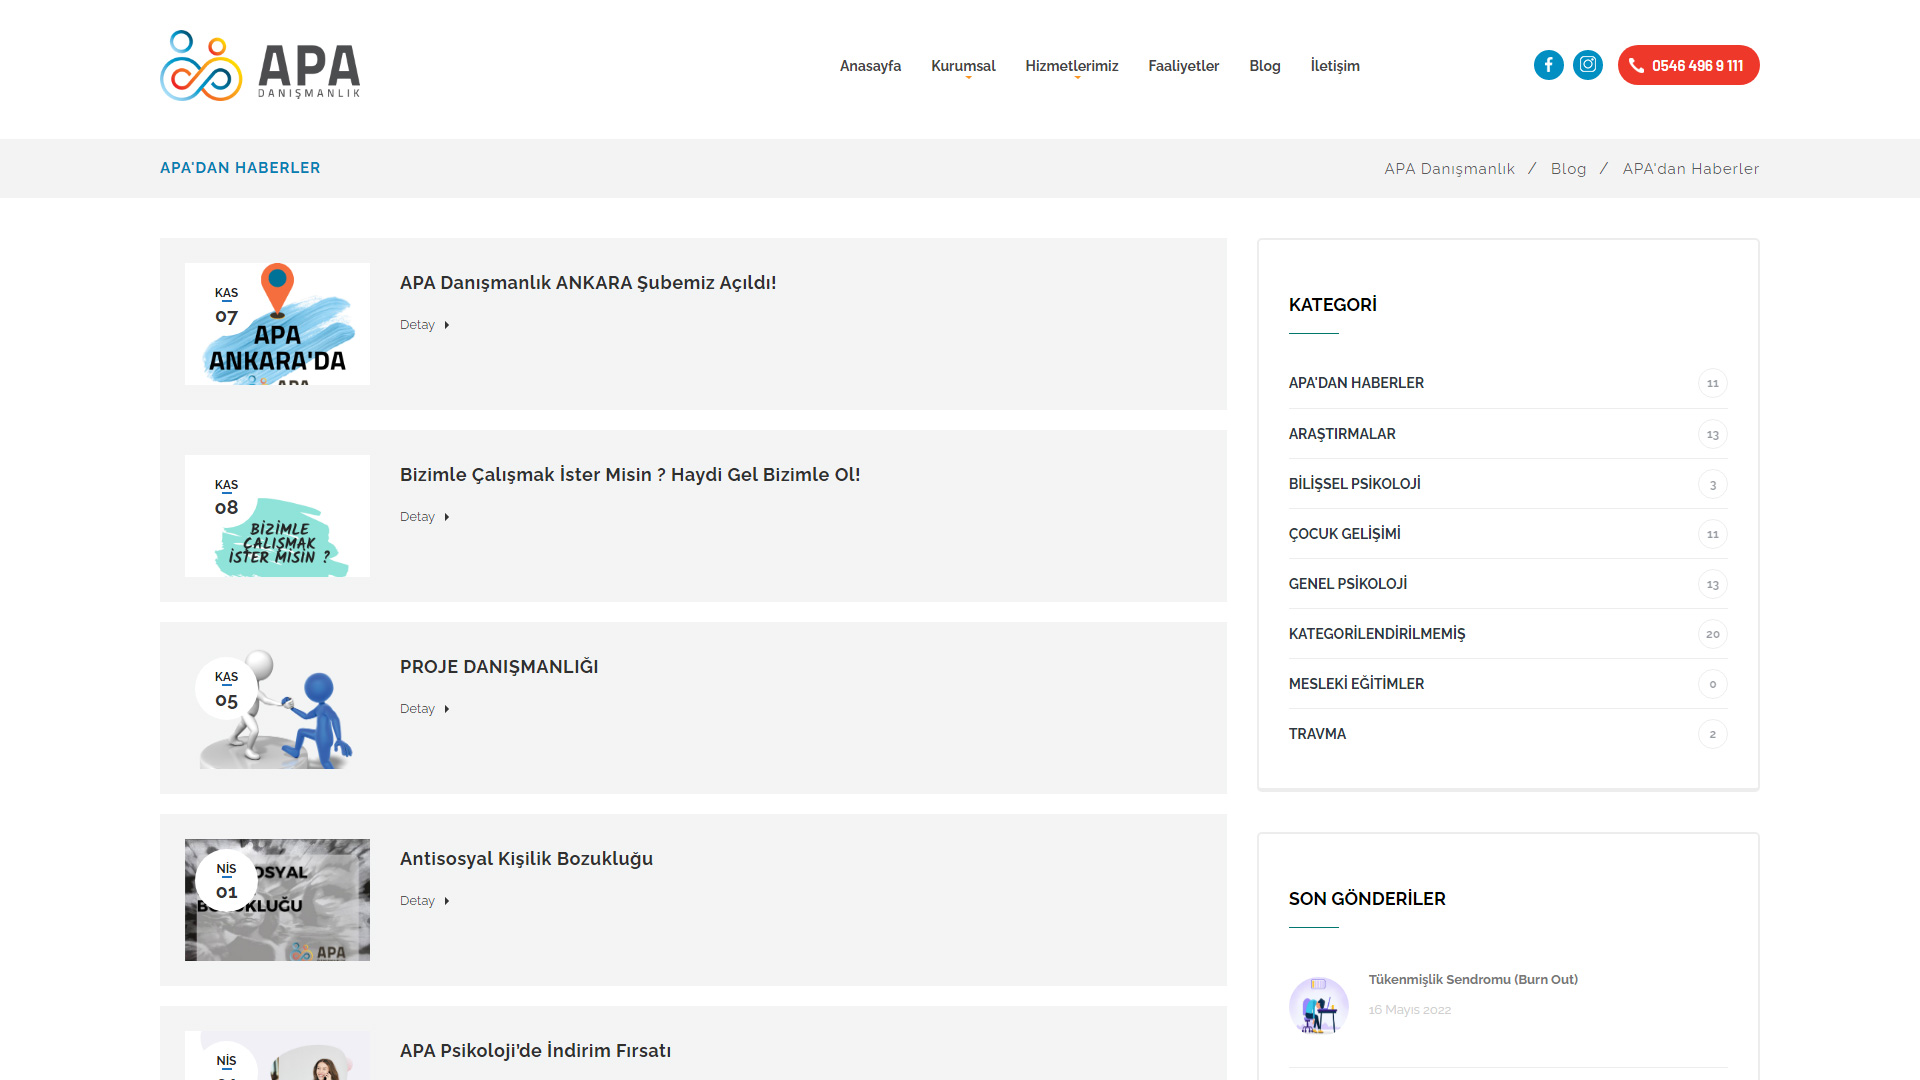Viewport: 1920px width, 1080px height.
Task: Open 'APA Psikoloji'de İndirim Fırsatı' title
Action: coord(535,1051)
